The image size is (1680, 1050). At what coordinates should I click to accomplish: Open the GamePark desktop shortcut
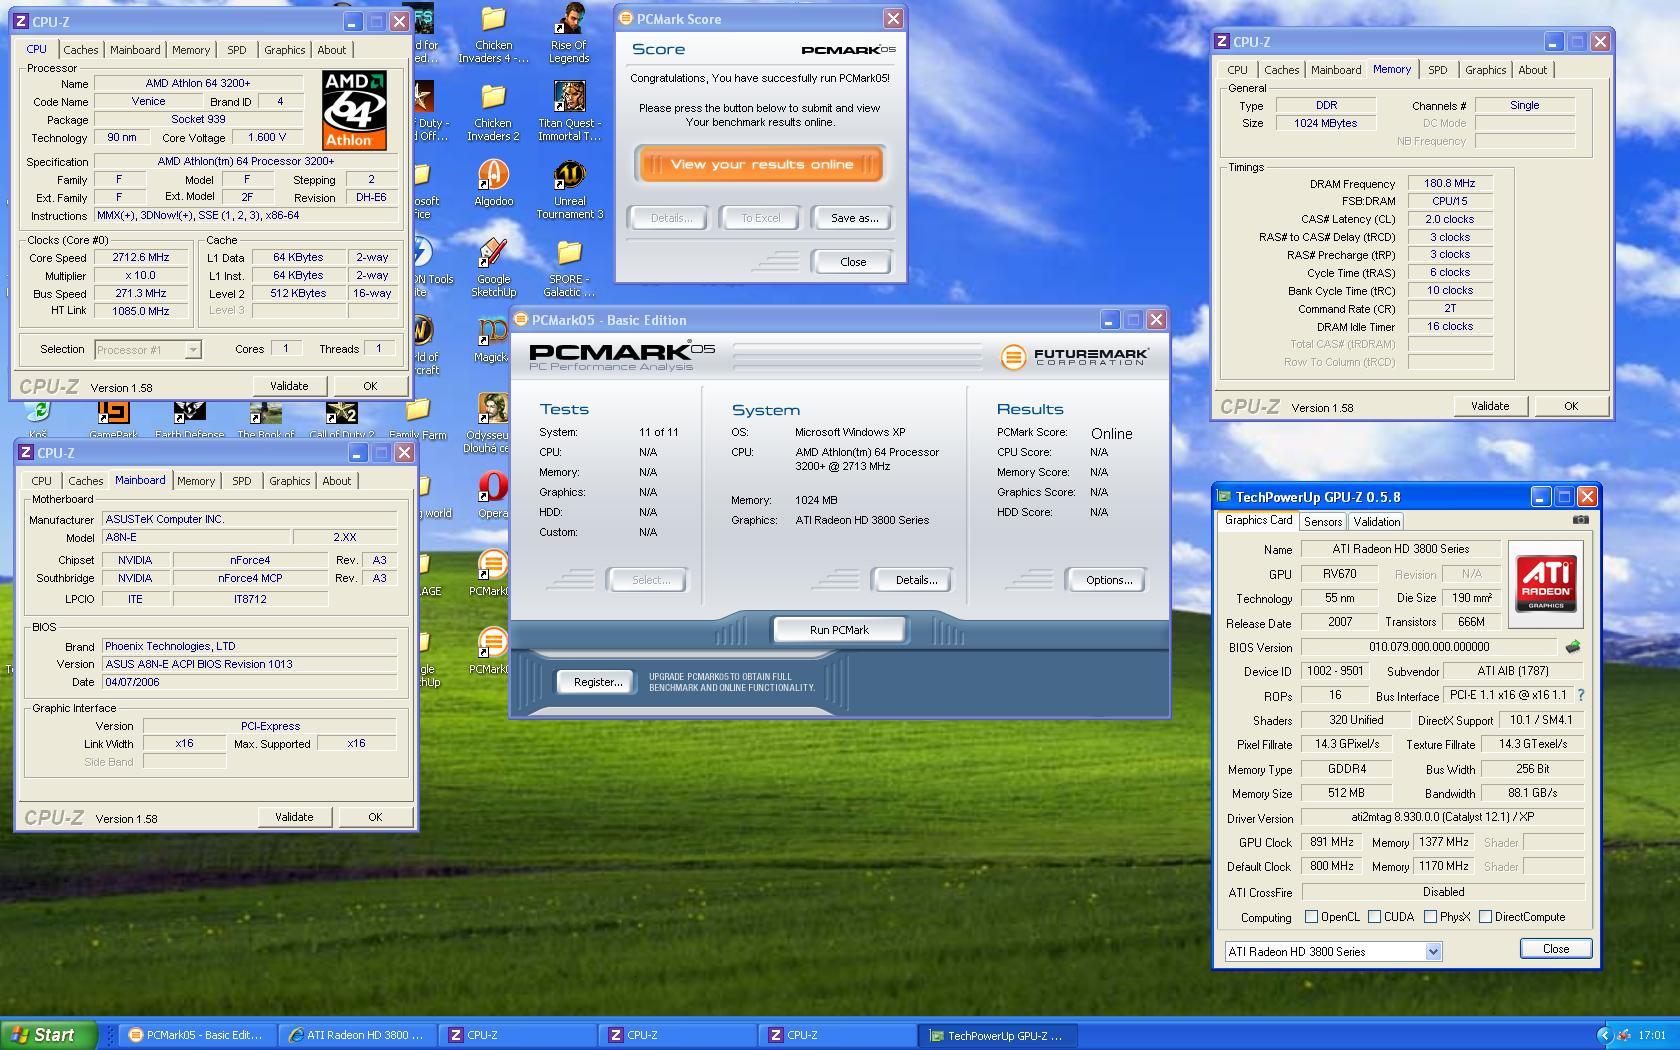[x=114, y=418]
